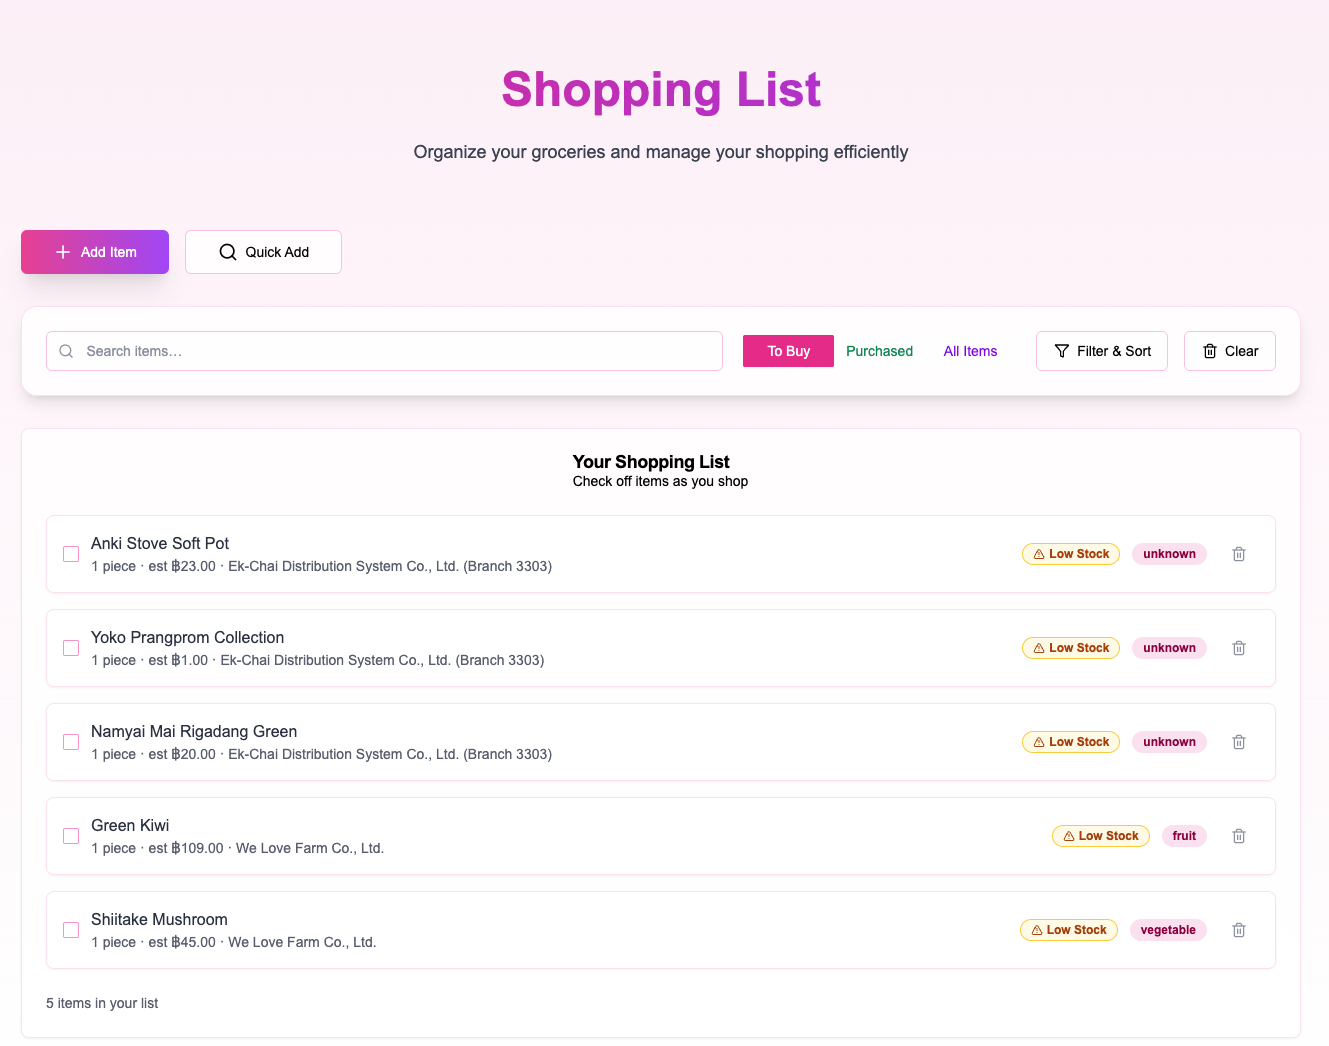Click the search magnifier icon in search box

point(66,351)
